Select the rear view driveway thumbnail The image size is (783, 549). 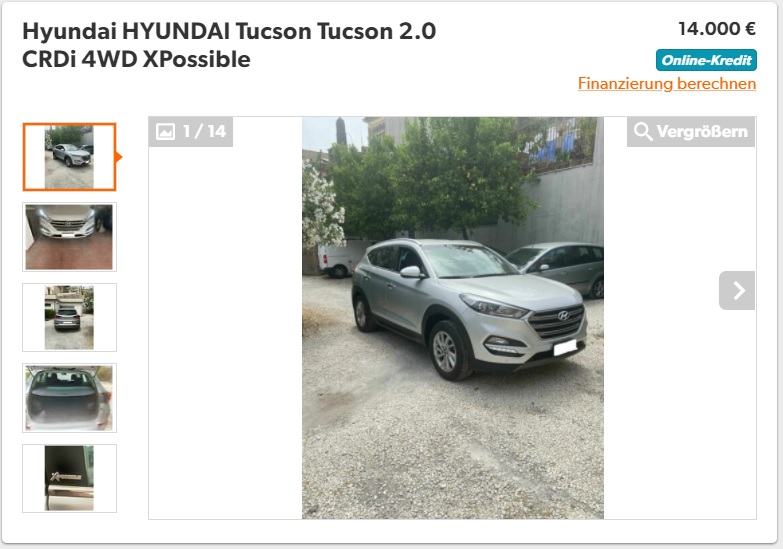(x=69, y=317)
